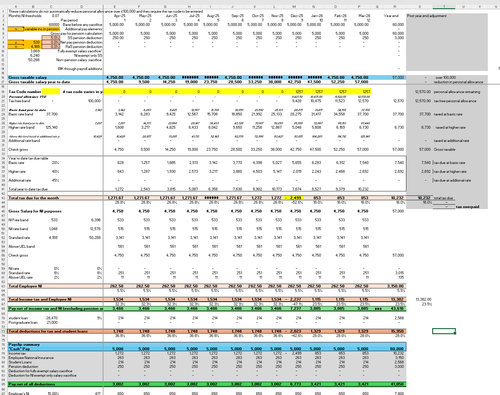
Task: Select the 'Student Loans' payslip row label
Action: [20, 362]
